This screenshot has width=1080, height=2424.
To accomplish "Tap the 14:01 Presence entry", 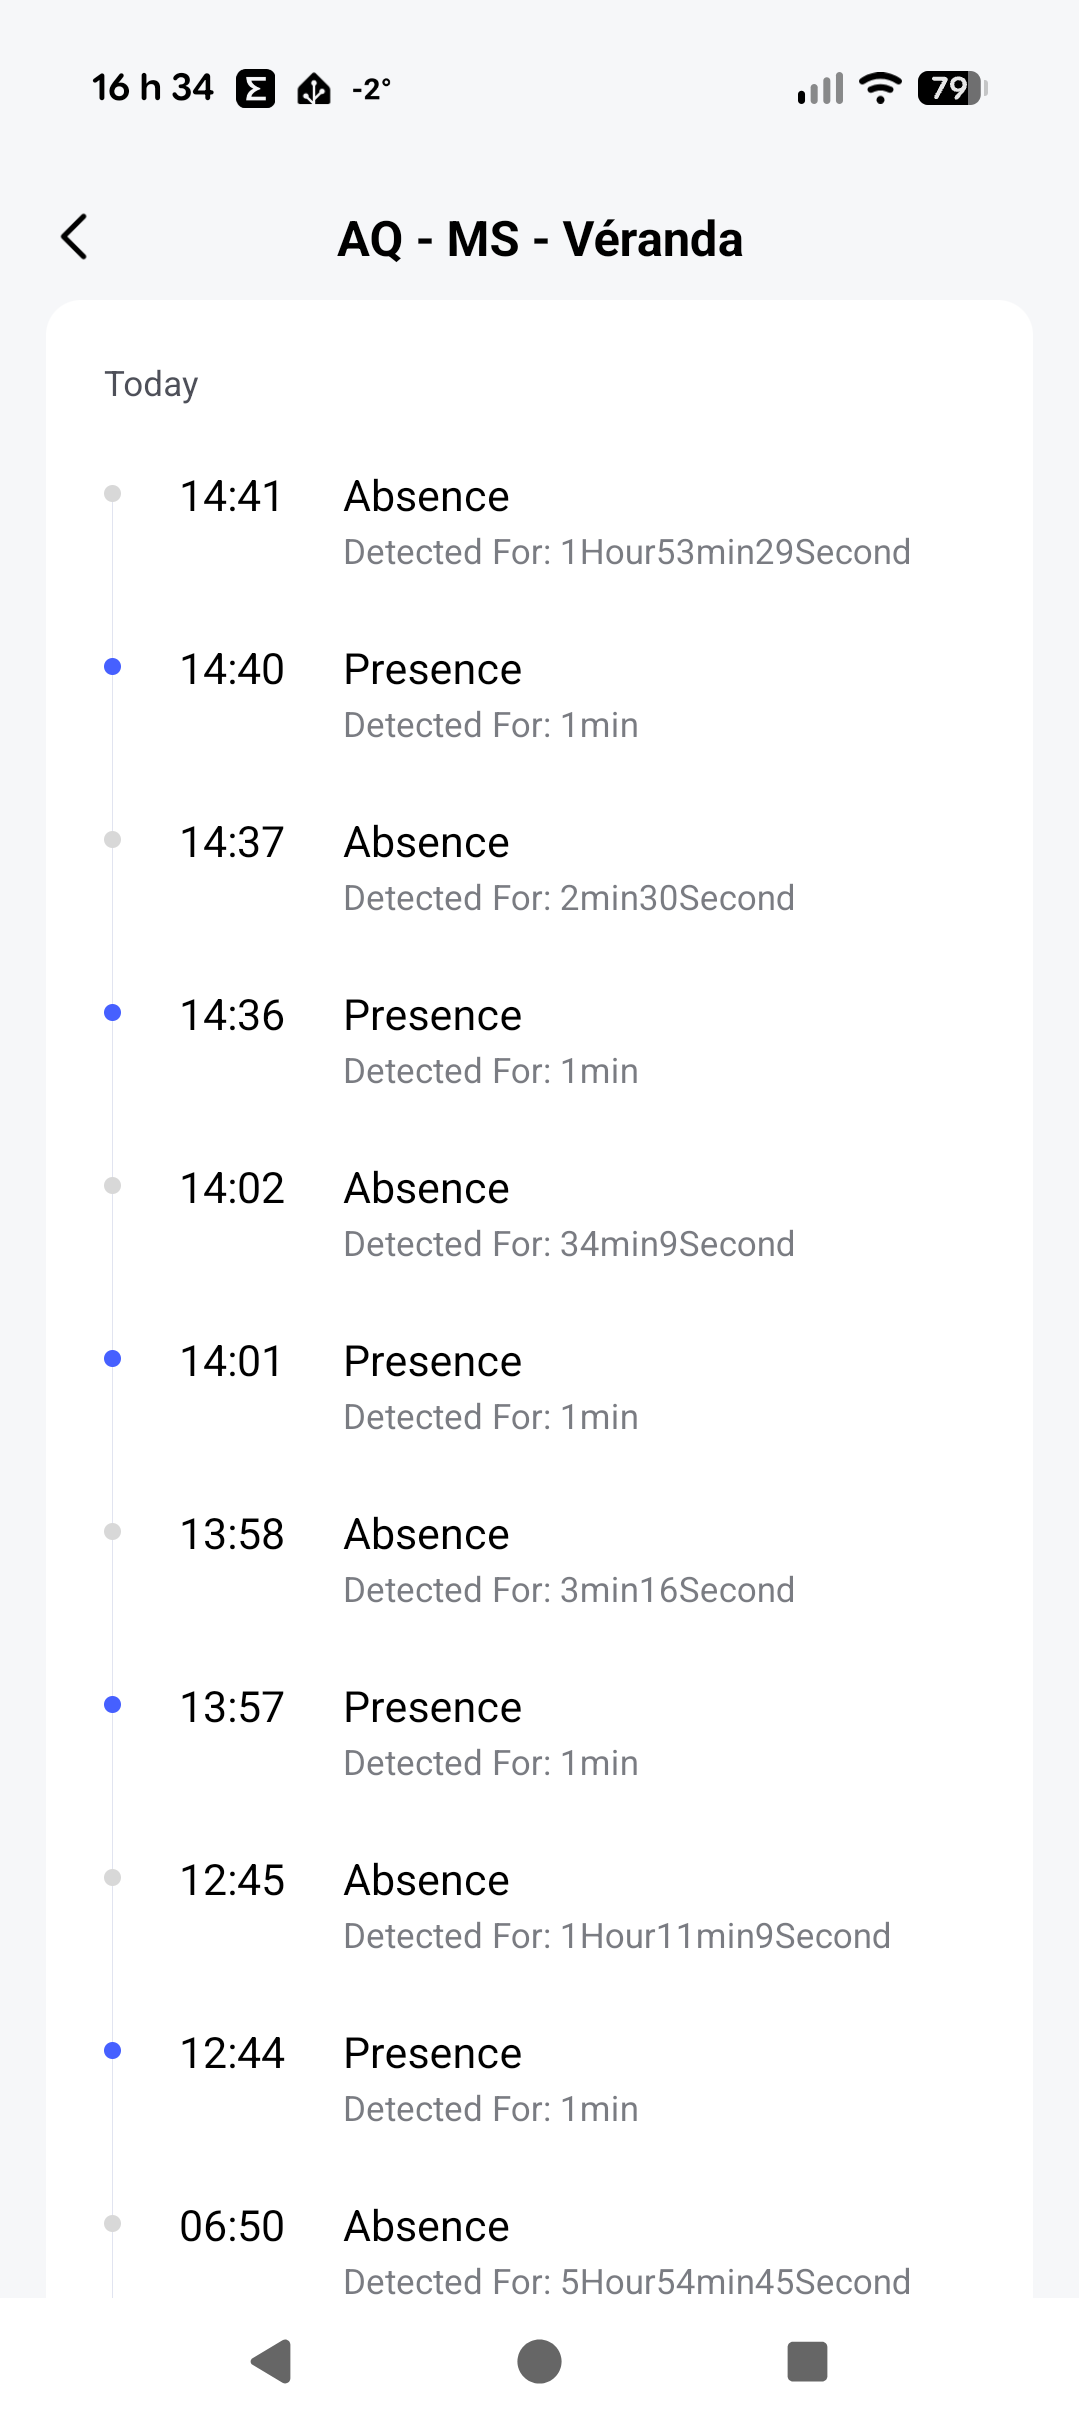I will (x=540, y=1387).
